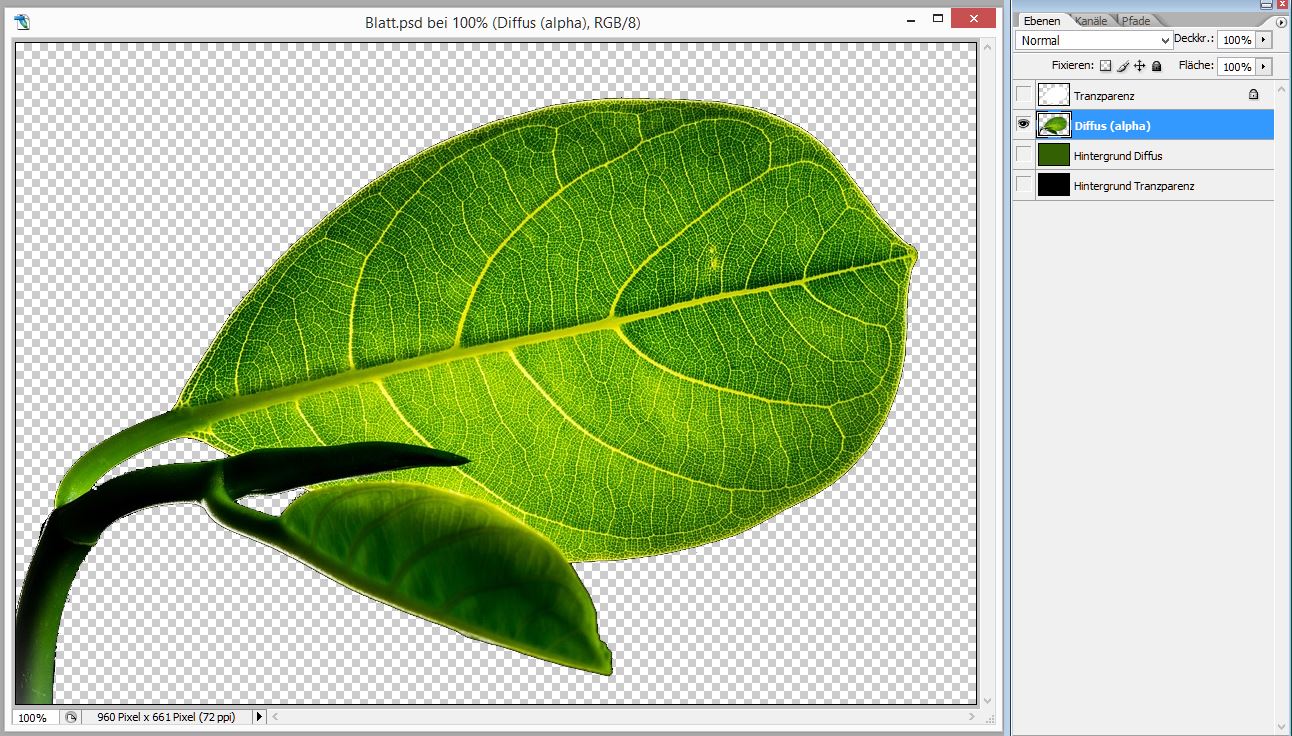Select the Hintergrund Diffus layer name
The image size is (1292, 736).
coord(1118,156)
